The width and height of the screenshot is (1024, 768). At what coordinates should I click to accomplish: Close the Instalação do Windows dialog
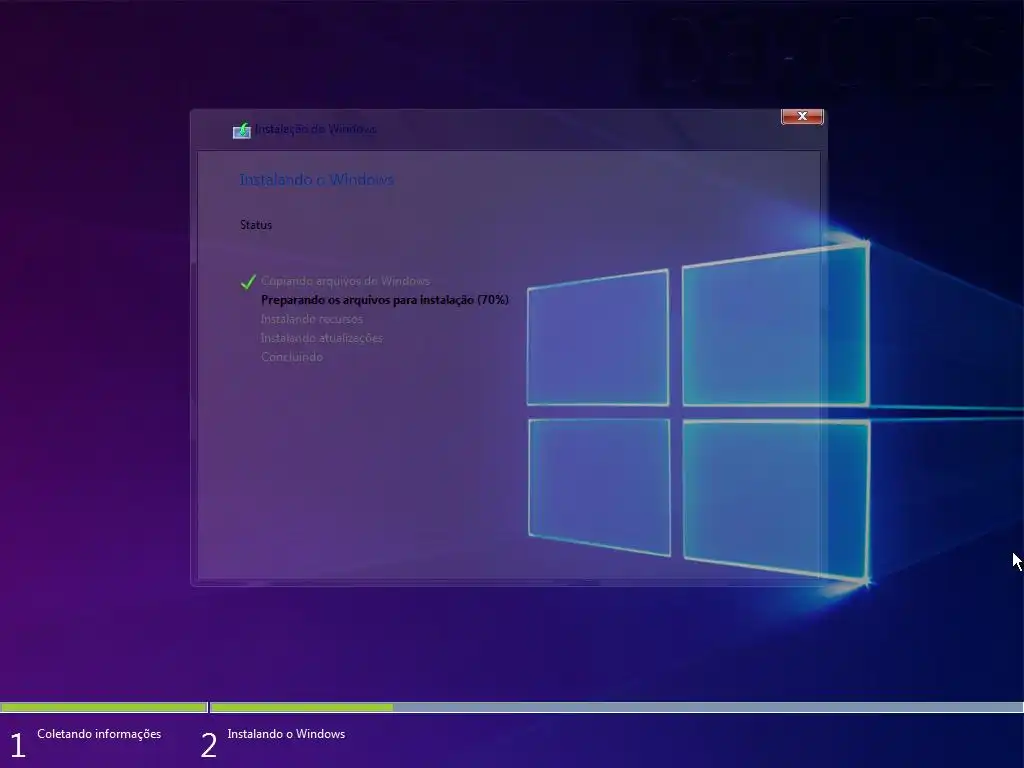(x=802, y=116)
